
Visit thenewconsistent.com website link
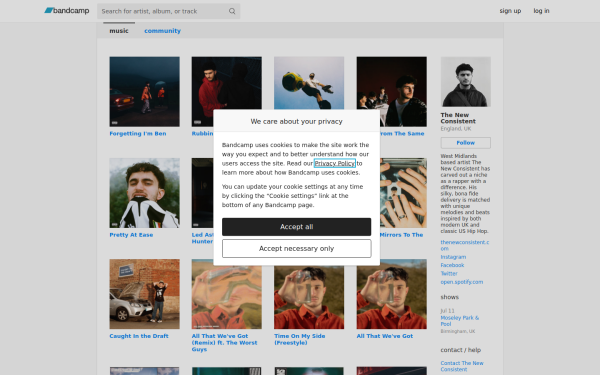465,245
